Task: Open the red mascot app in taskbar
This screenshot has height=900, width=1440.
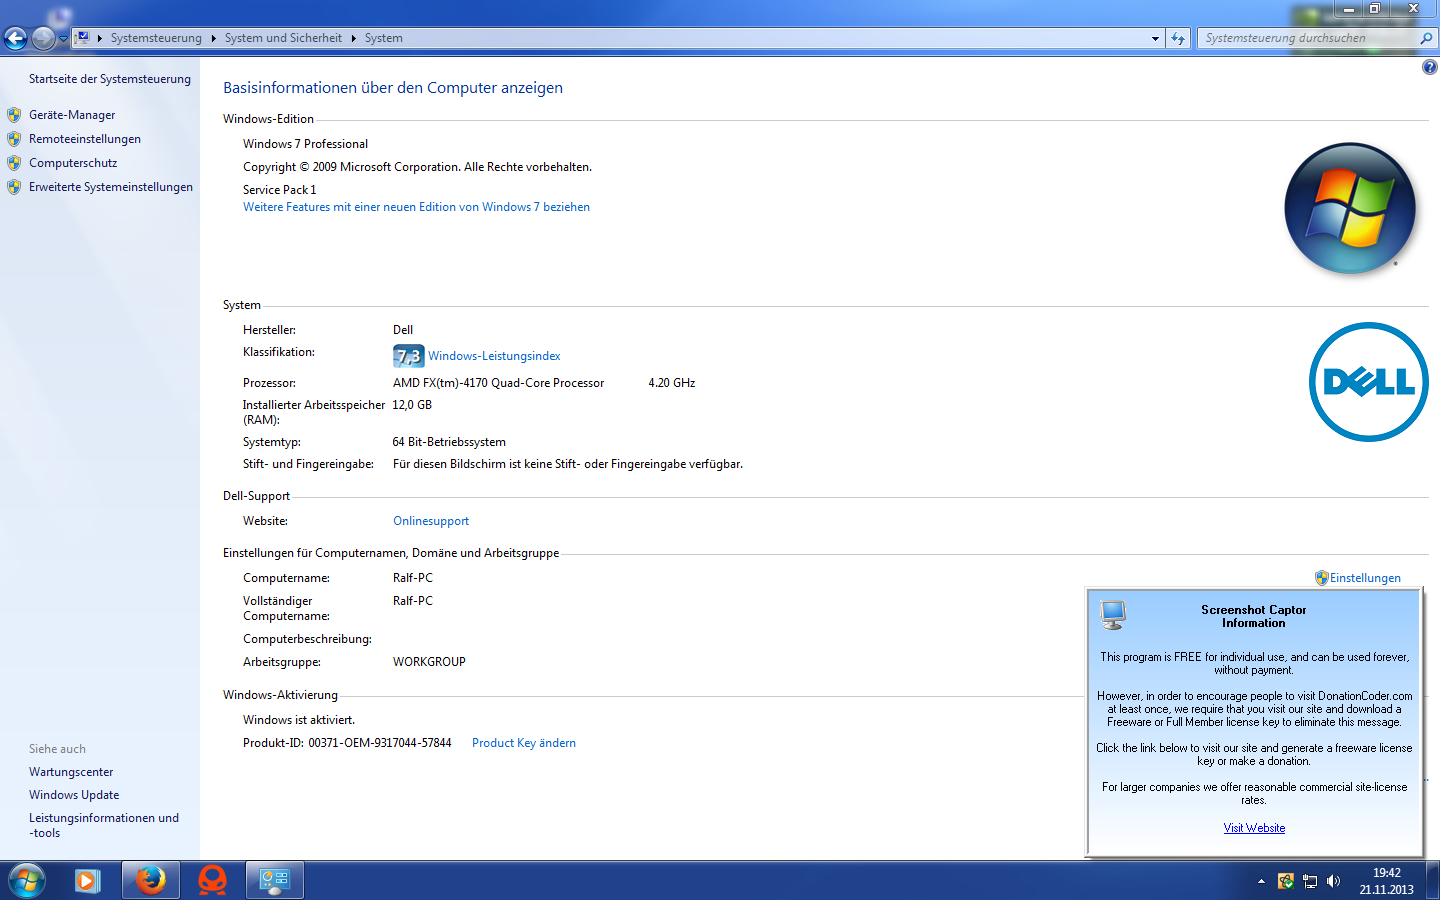Action: pyautogui.click(x=212, y=881)
